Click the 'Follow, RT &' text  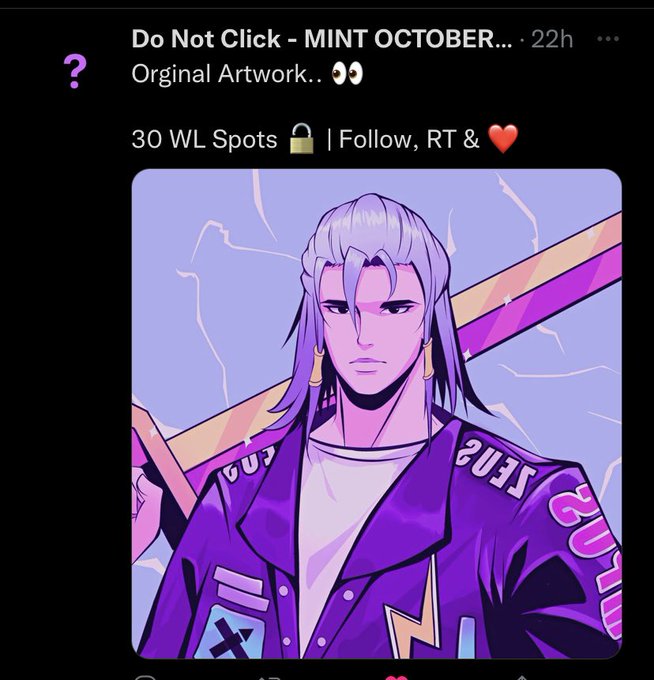click(409, 139)
